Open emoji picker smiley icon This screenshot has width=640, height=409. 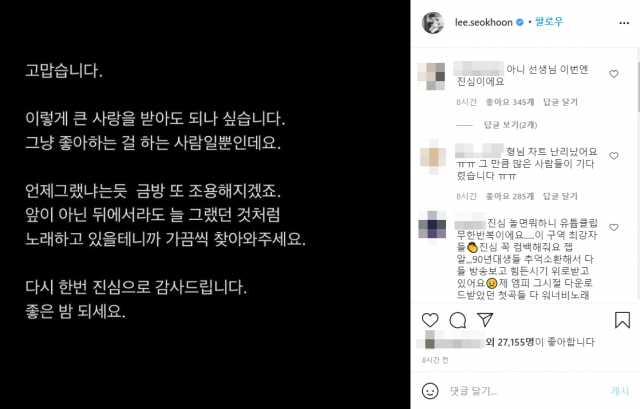point(430,391)
